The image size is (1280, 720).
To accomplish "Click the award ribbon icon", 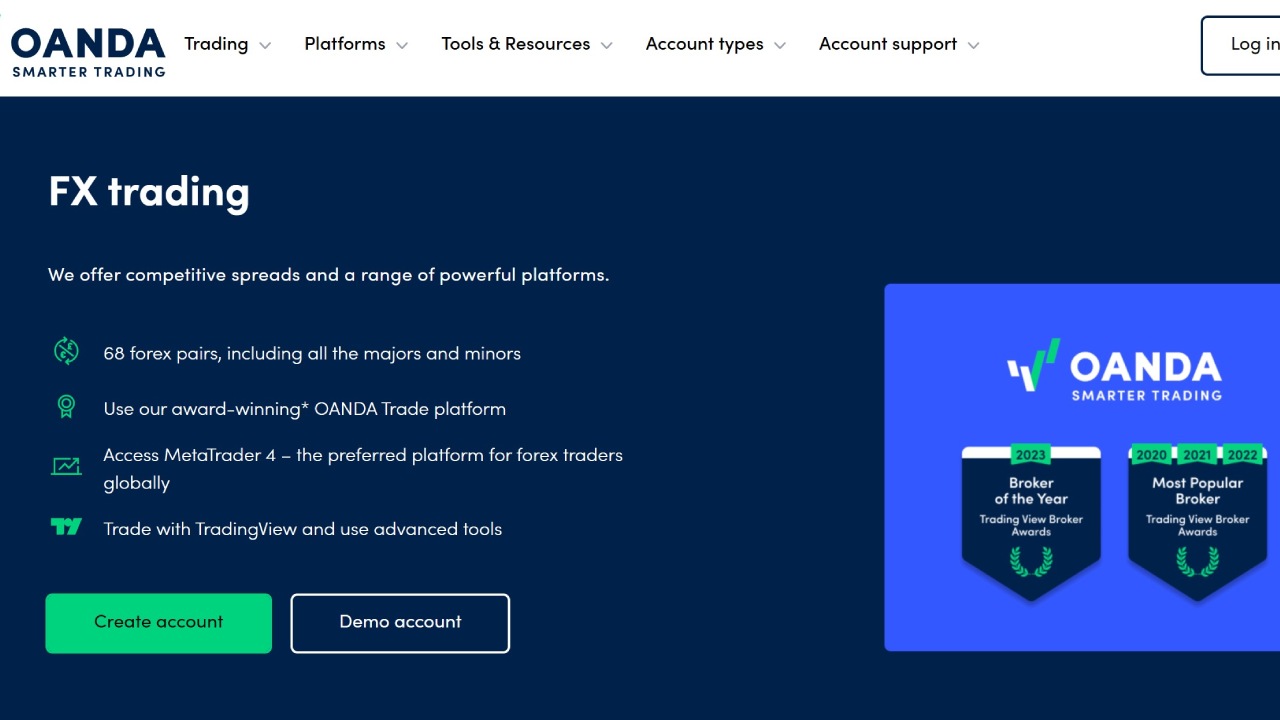I will [66, 406].
